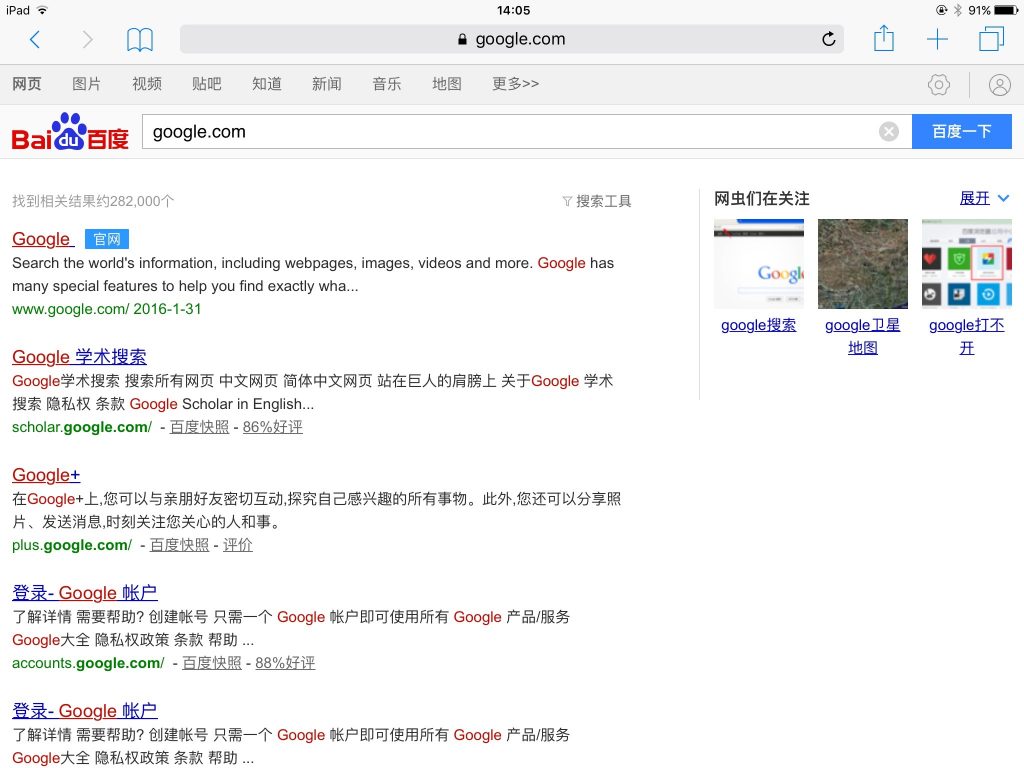Open the 地图 tab

[x=447, y=84]
